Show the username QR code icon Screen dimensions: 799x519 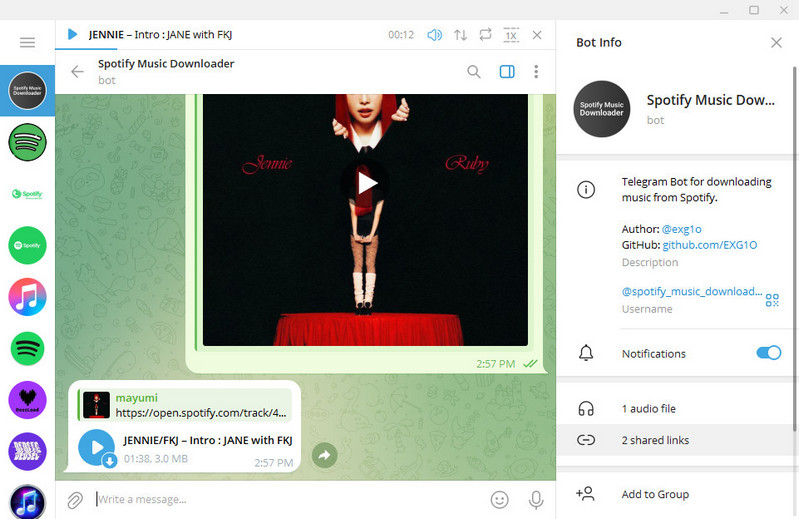[772, 300]
